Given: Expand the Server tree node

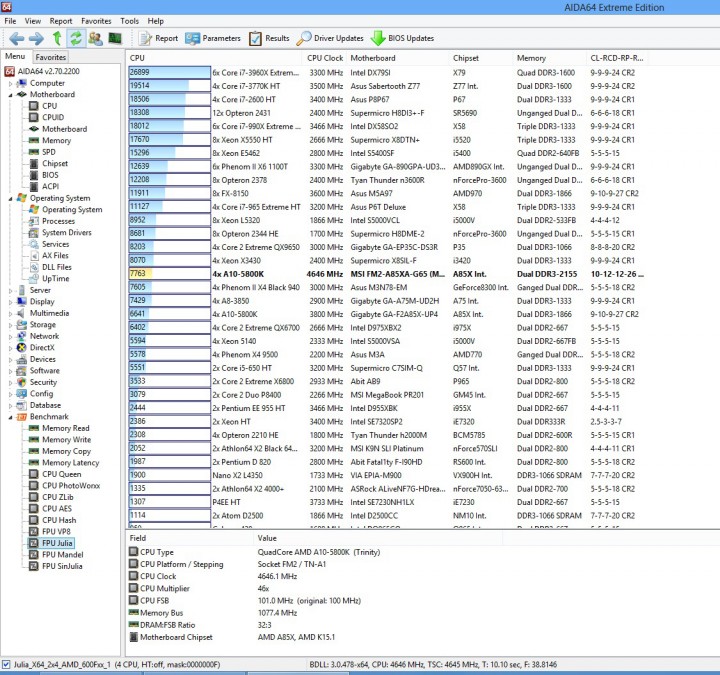Looking at the screenshot, I should (10, 290).
